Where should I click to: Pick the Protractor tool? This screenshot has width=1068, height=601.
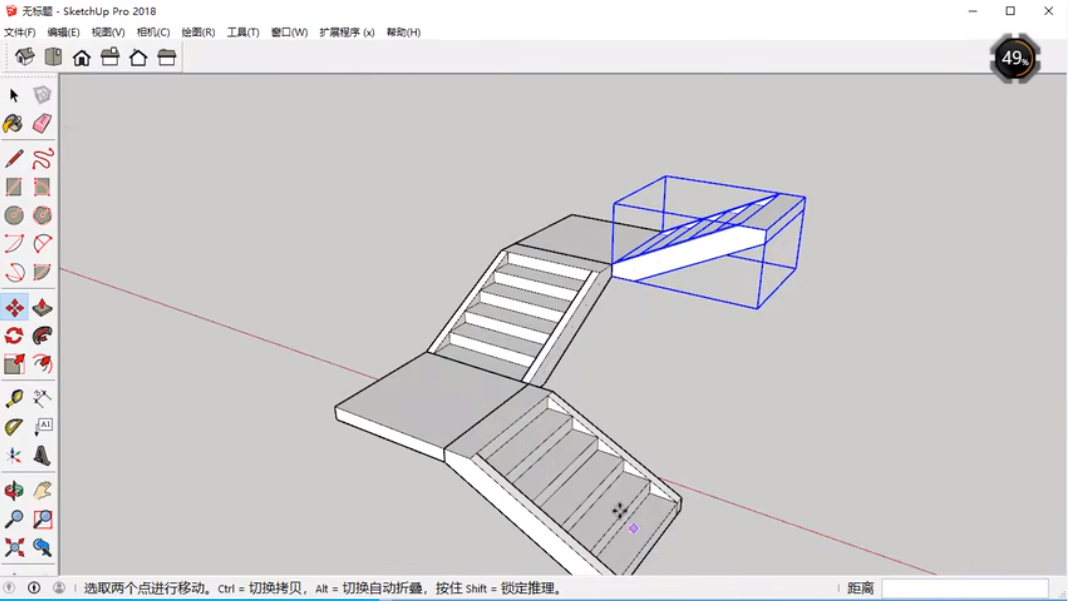coord(14,427)
